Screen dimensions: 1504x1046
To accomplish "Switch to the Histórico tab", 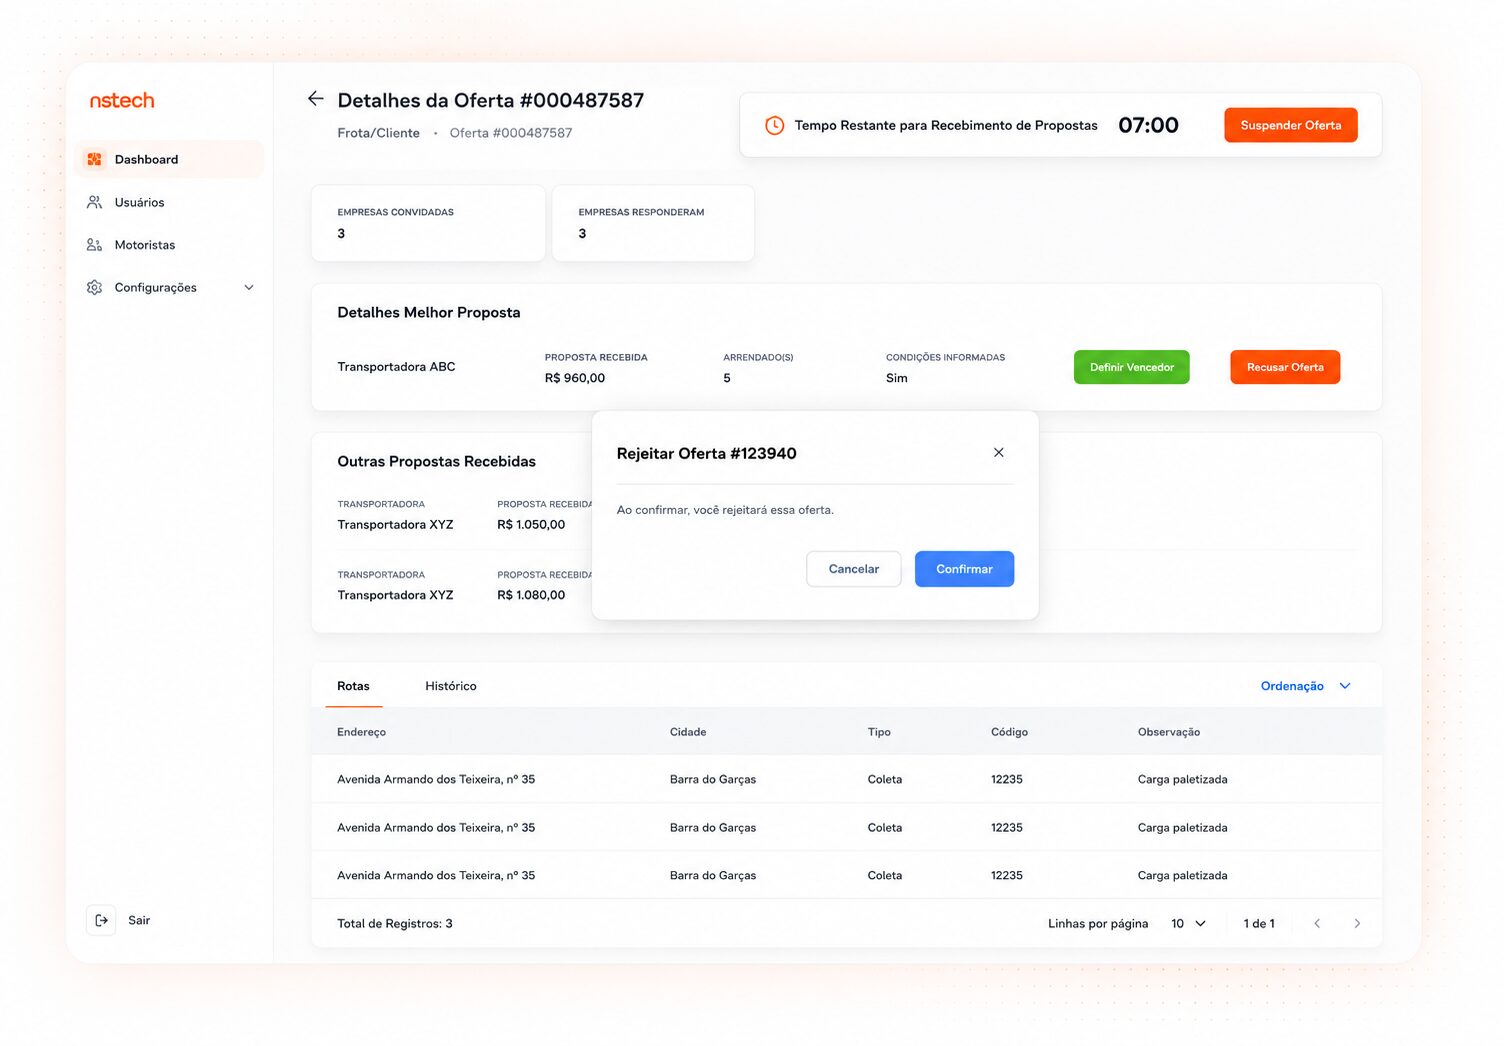I will tap(451, 686).
